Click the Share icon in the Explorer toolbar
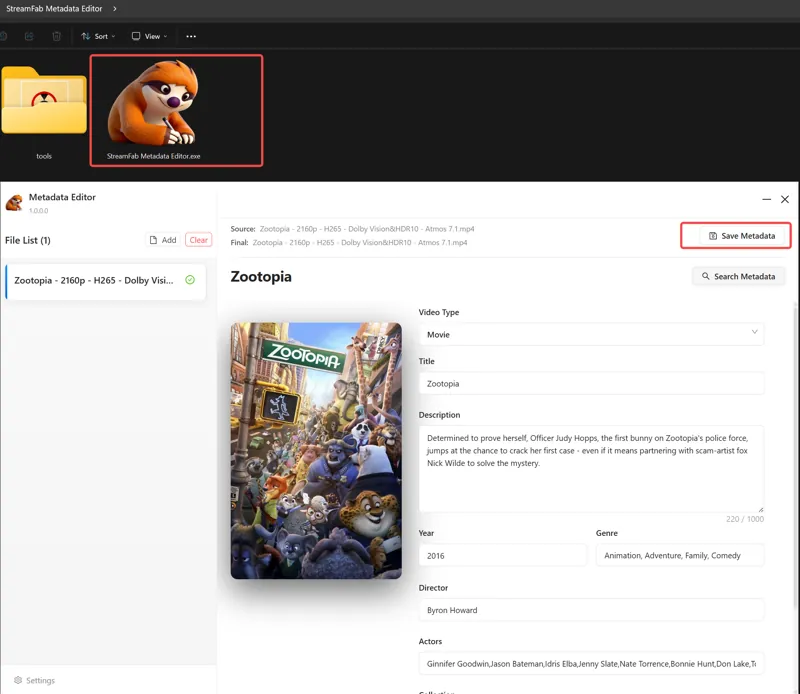The image size is (800, 694). 30,36
